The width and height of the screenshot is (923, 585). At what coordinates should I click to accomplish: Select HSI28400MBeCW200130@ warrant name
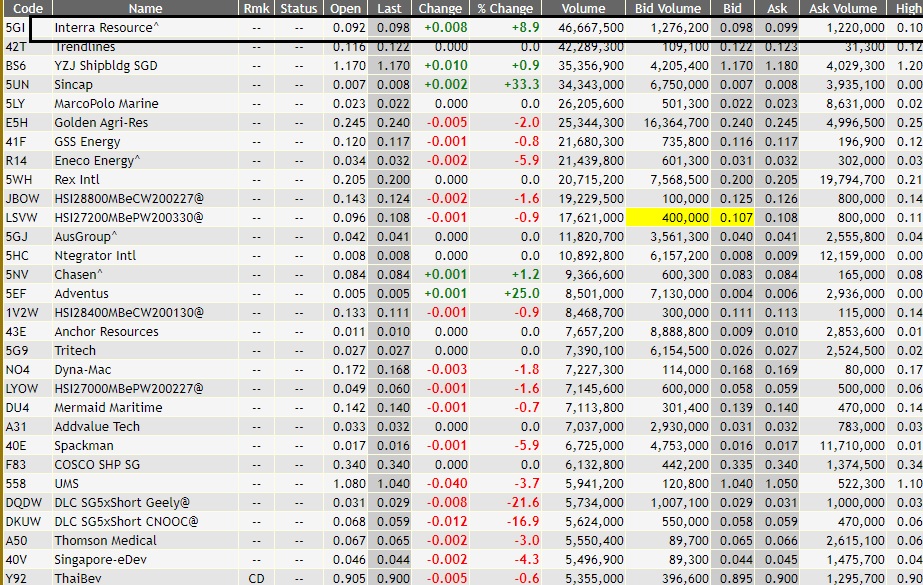(x=129, y=313)
